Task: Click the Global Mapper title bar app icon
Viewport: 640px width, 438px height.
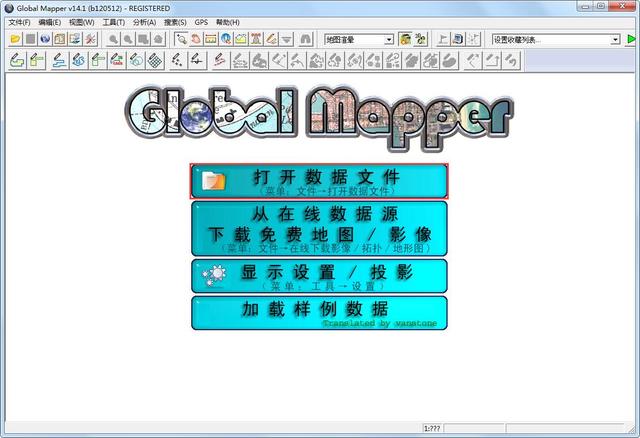Action: pyautogui.click(x=9, y=8)
